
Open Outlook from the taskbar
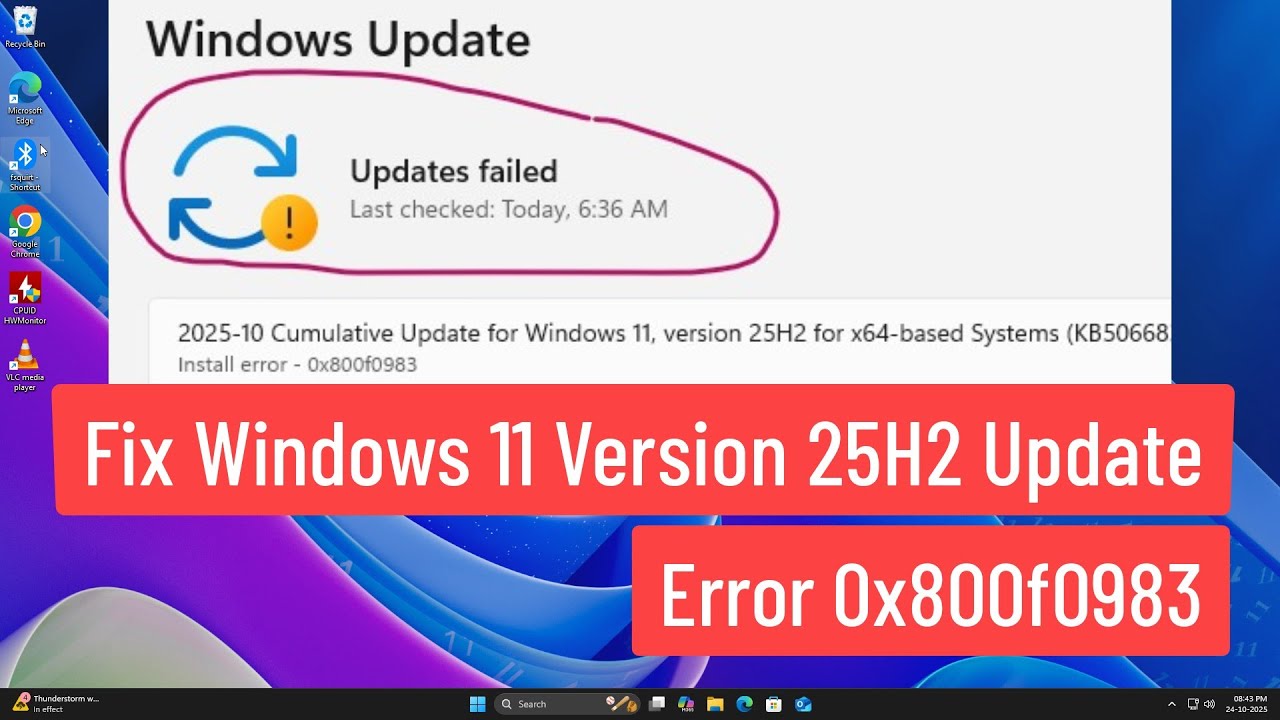click(802, 704)
